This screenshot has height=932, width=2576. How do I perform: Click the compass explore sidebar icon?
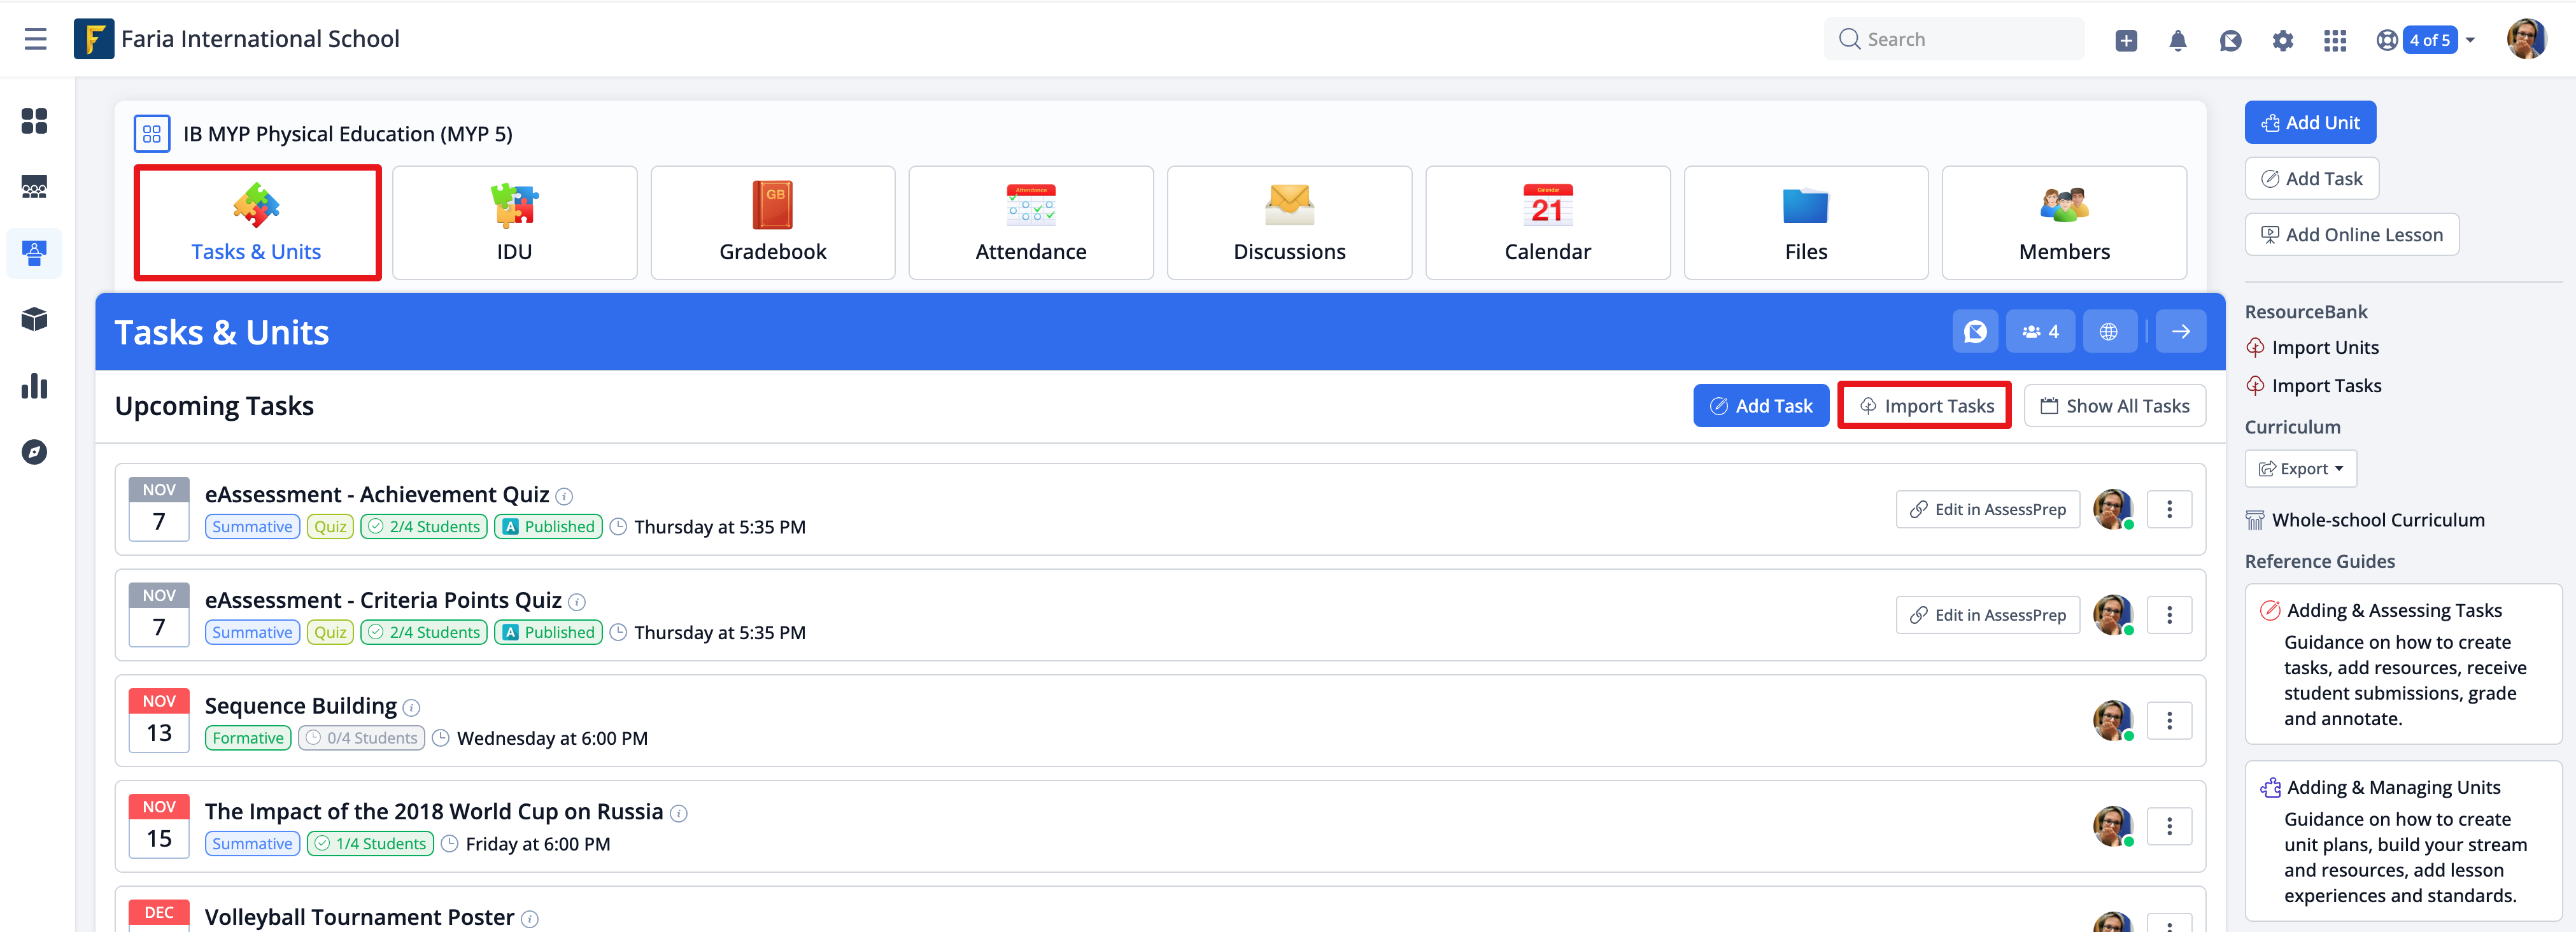point(34,452)
